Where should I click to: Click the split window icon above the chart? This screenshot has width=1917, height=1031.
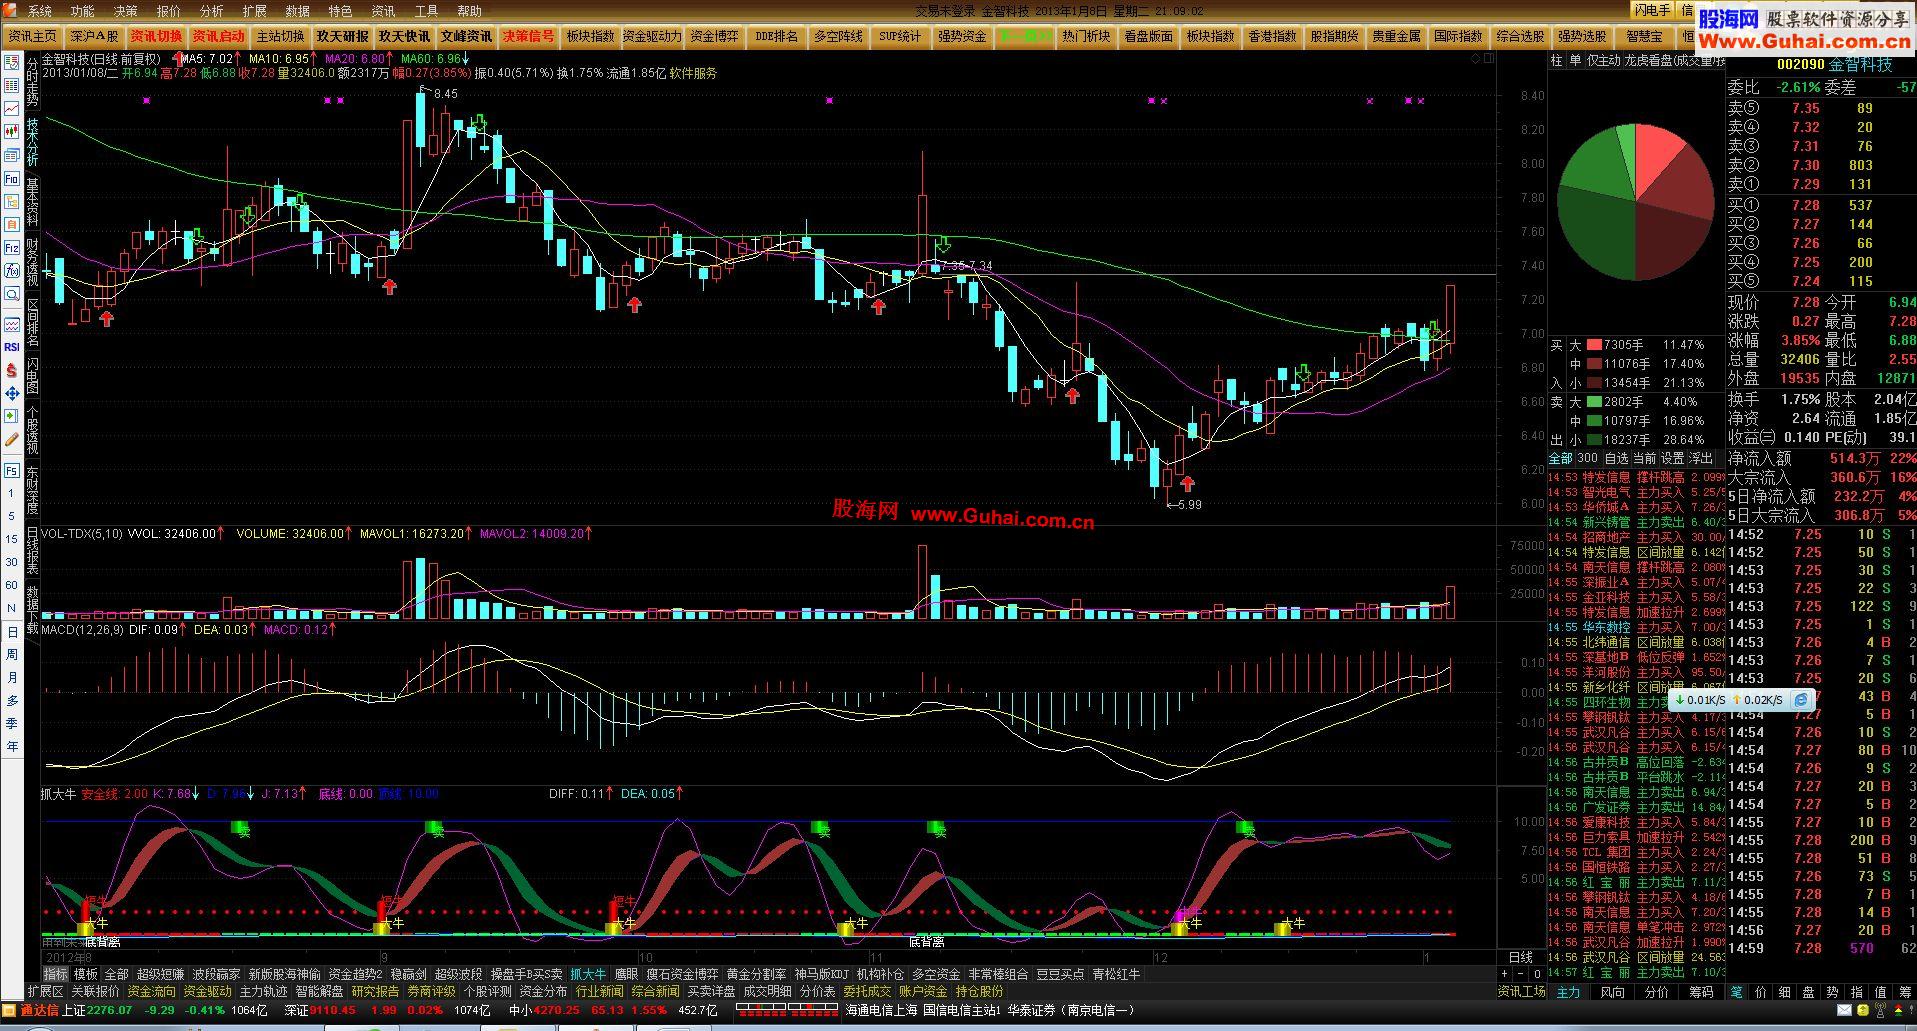coord(1489,59)
